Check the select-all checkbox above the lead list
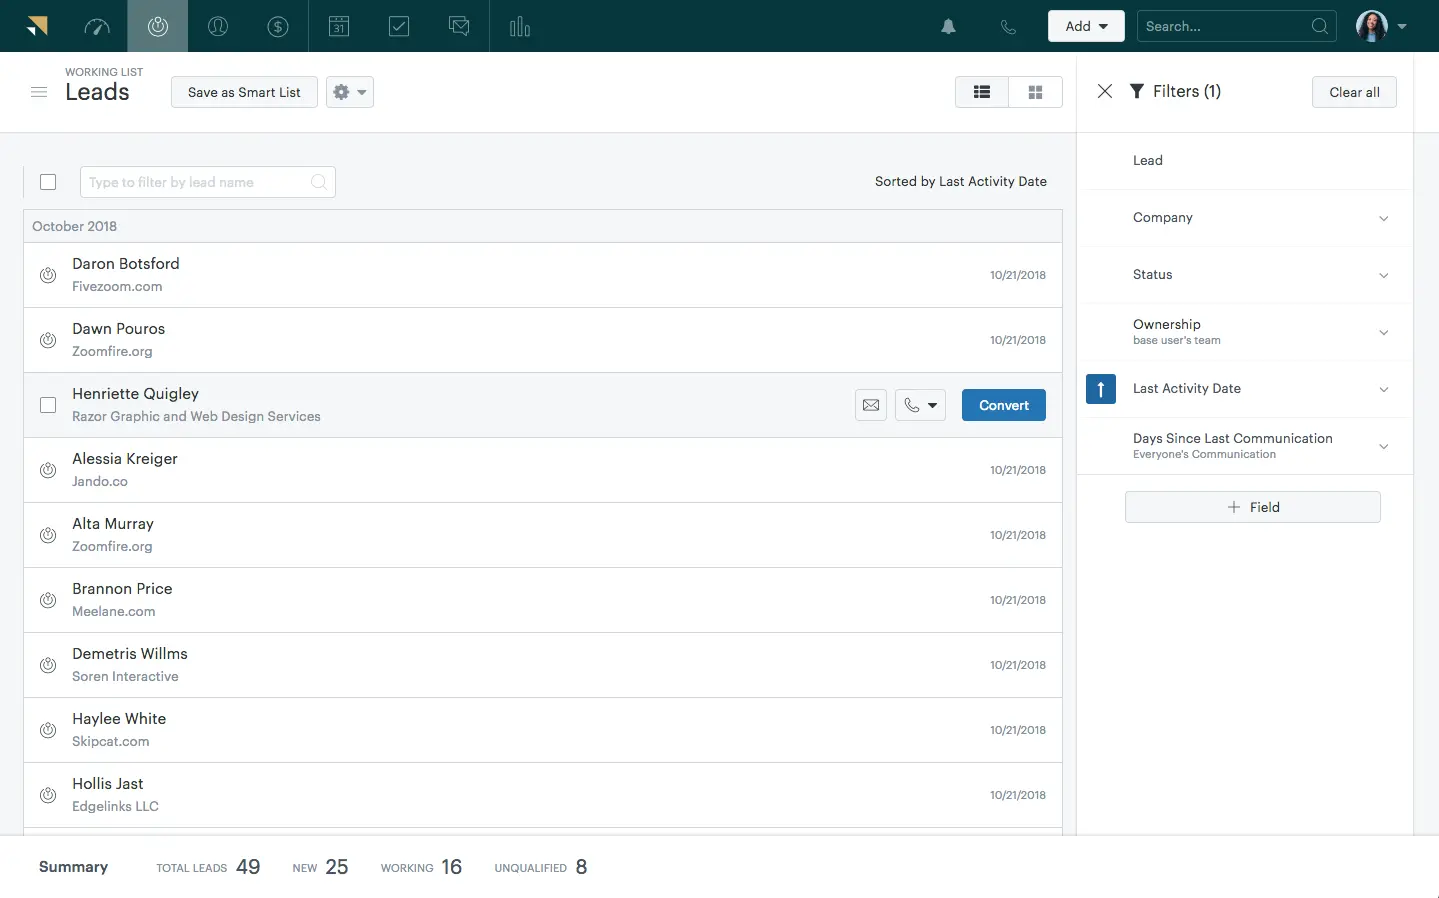This screenshot has width=1439, height=898. (48, 182)
